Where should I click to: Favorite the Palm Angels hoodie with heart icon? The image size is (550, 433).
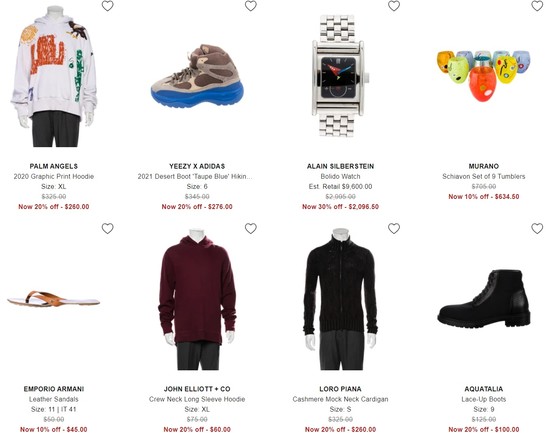pyautogui.click(x=108, y=6)
